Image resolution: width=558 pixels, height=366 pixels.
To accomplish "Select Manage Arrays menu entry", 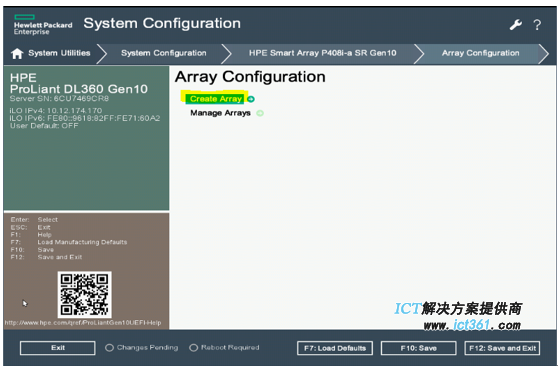I will (x=220, y=113).
